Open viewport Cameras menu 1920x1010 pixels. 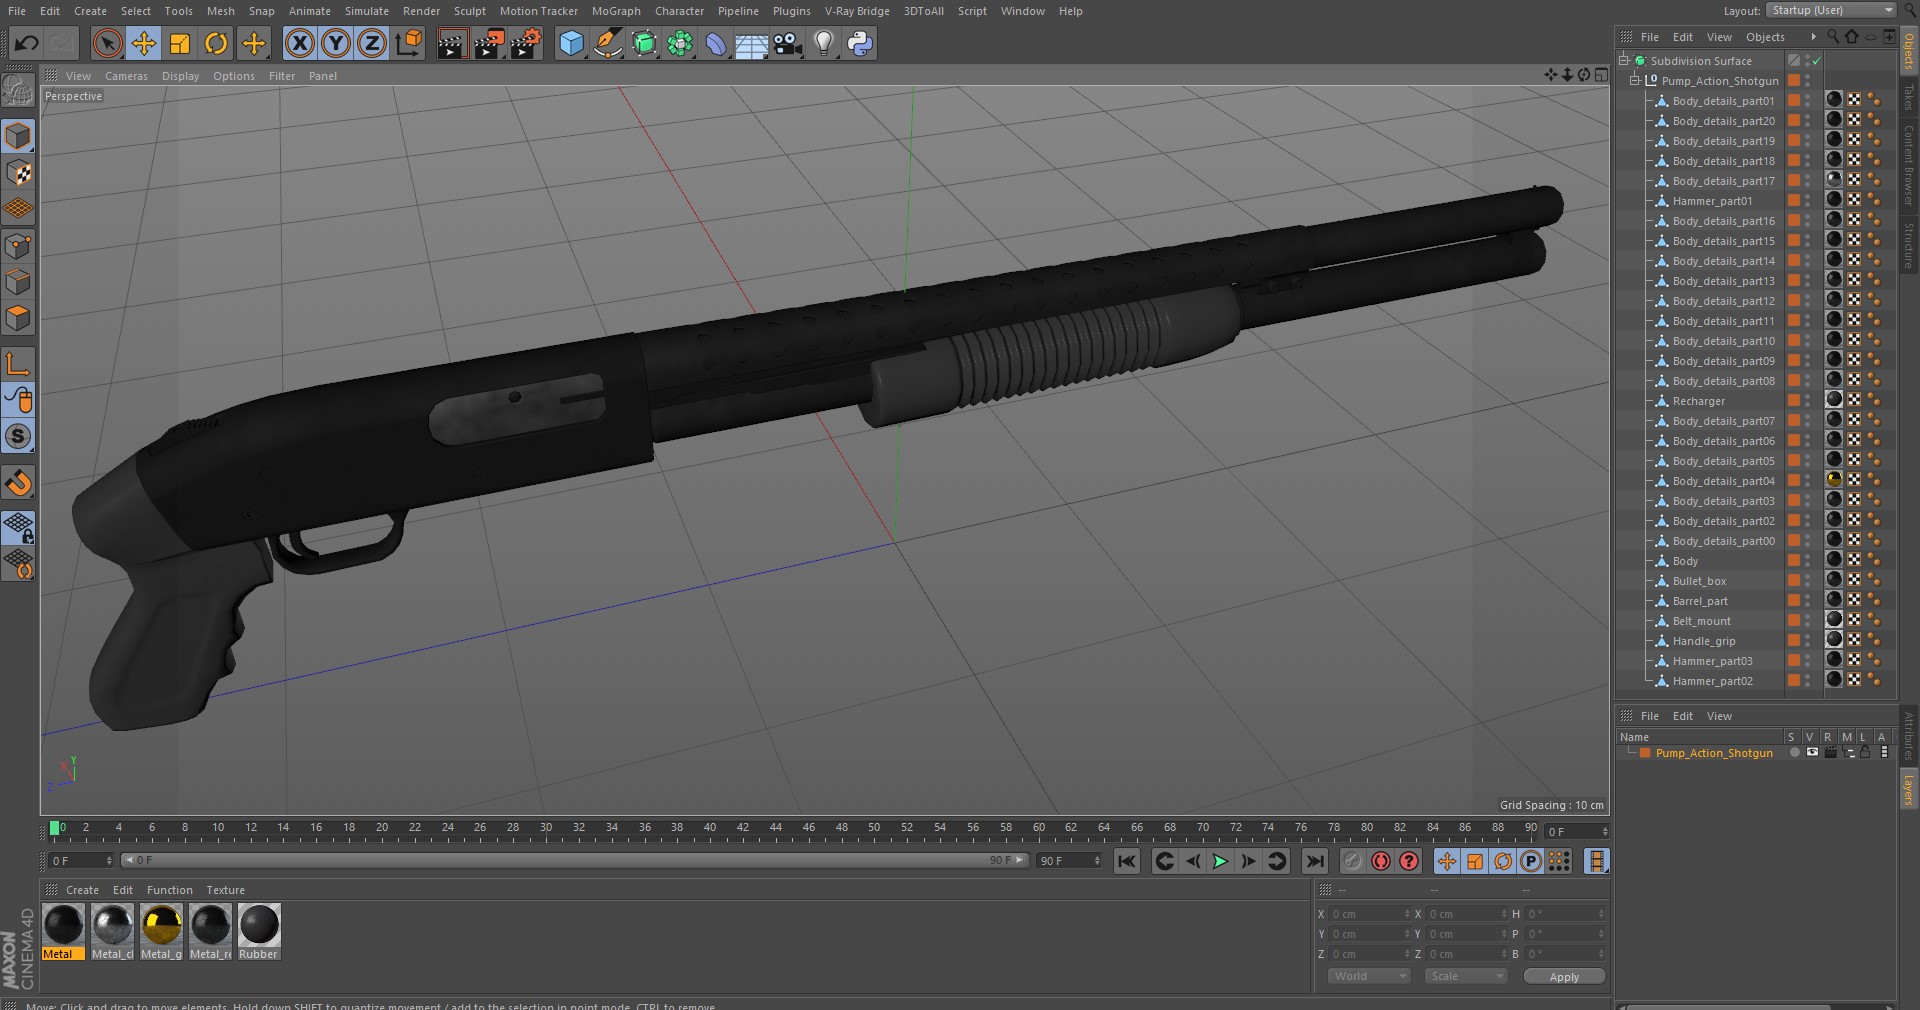click(x=126, y=76)
